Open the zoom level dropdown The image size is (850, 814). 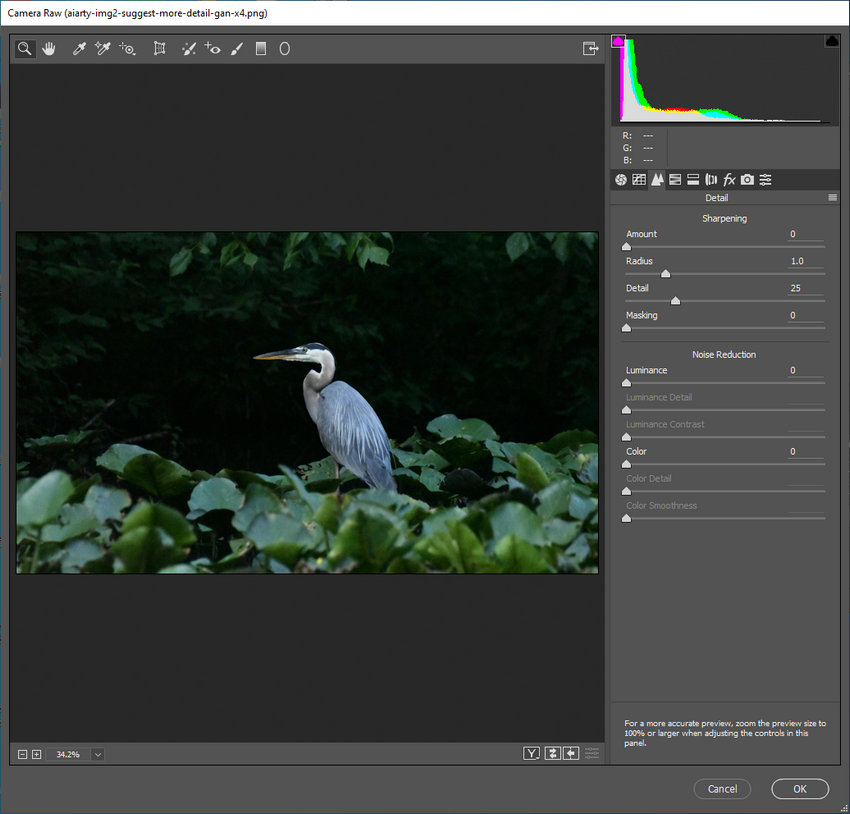pyautogui.click(x=97, y=754)
